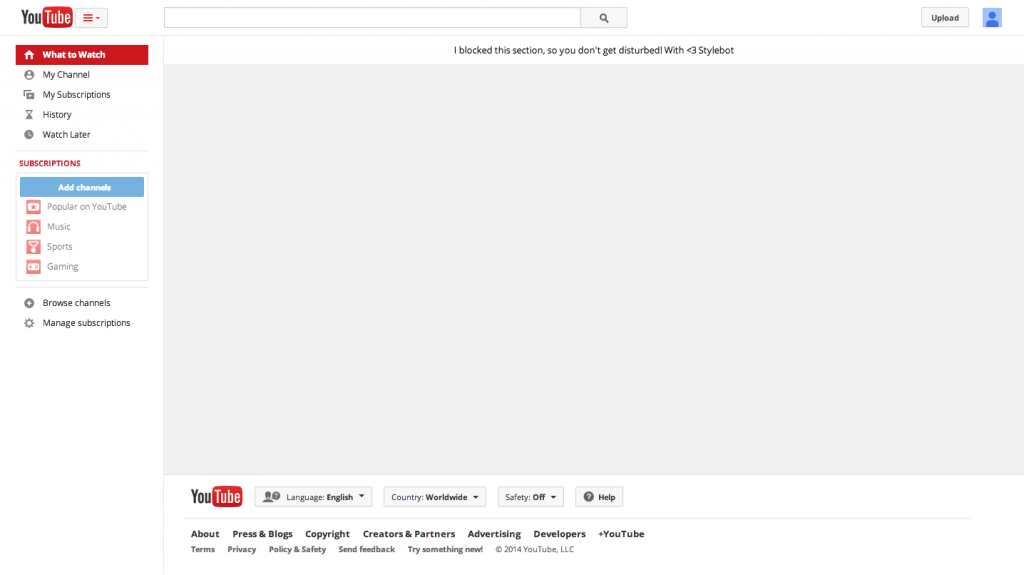
Task: Open the guide hamburger menu button
Action: 91,18
